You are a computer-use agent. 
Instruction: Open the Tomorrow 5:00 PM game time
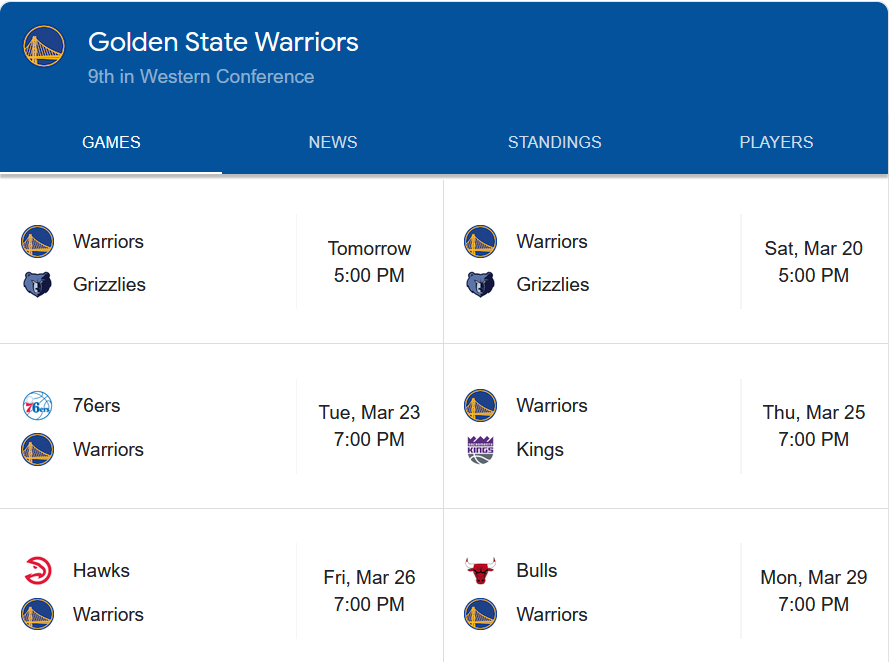pyautogui.click(x=369, y=262)
